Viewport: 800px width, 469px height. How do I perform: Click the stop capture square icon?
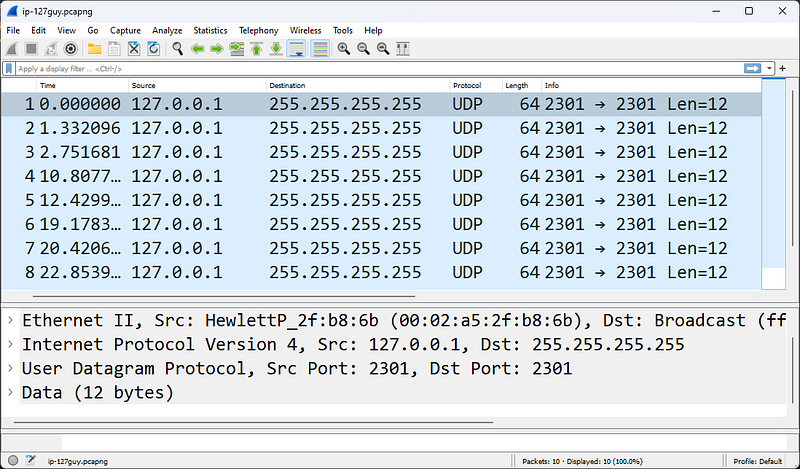(x=32, y=49)
